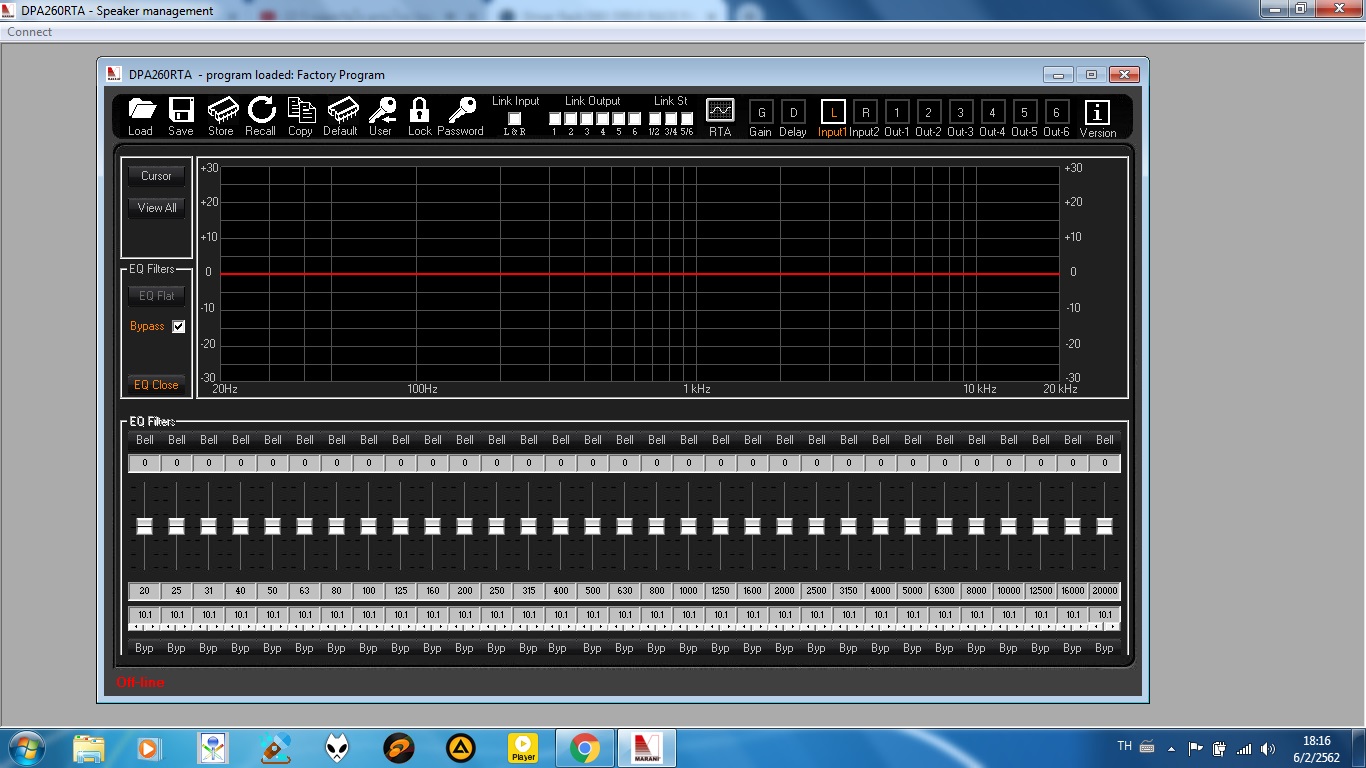Toggle Link St 5/6 checkbox
The image size is (1366, 768).
pos(687,119)
